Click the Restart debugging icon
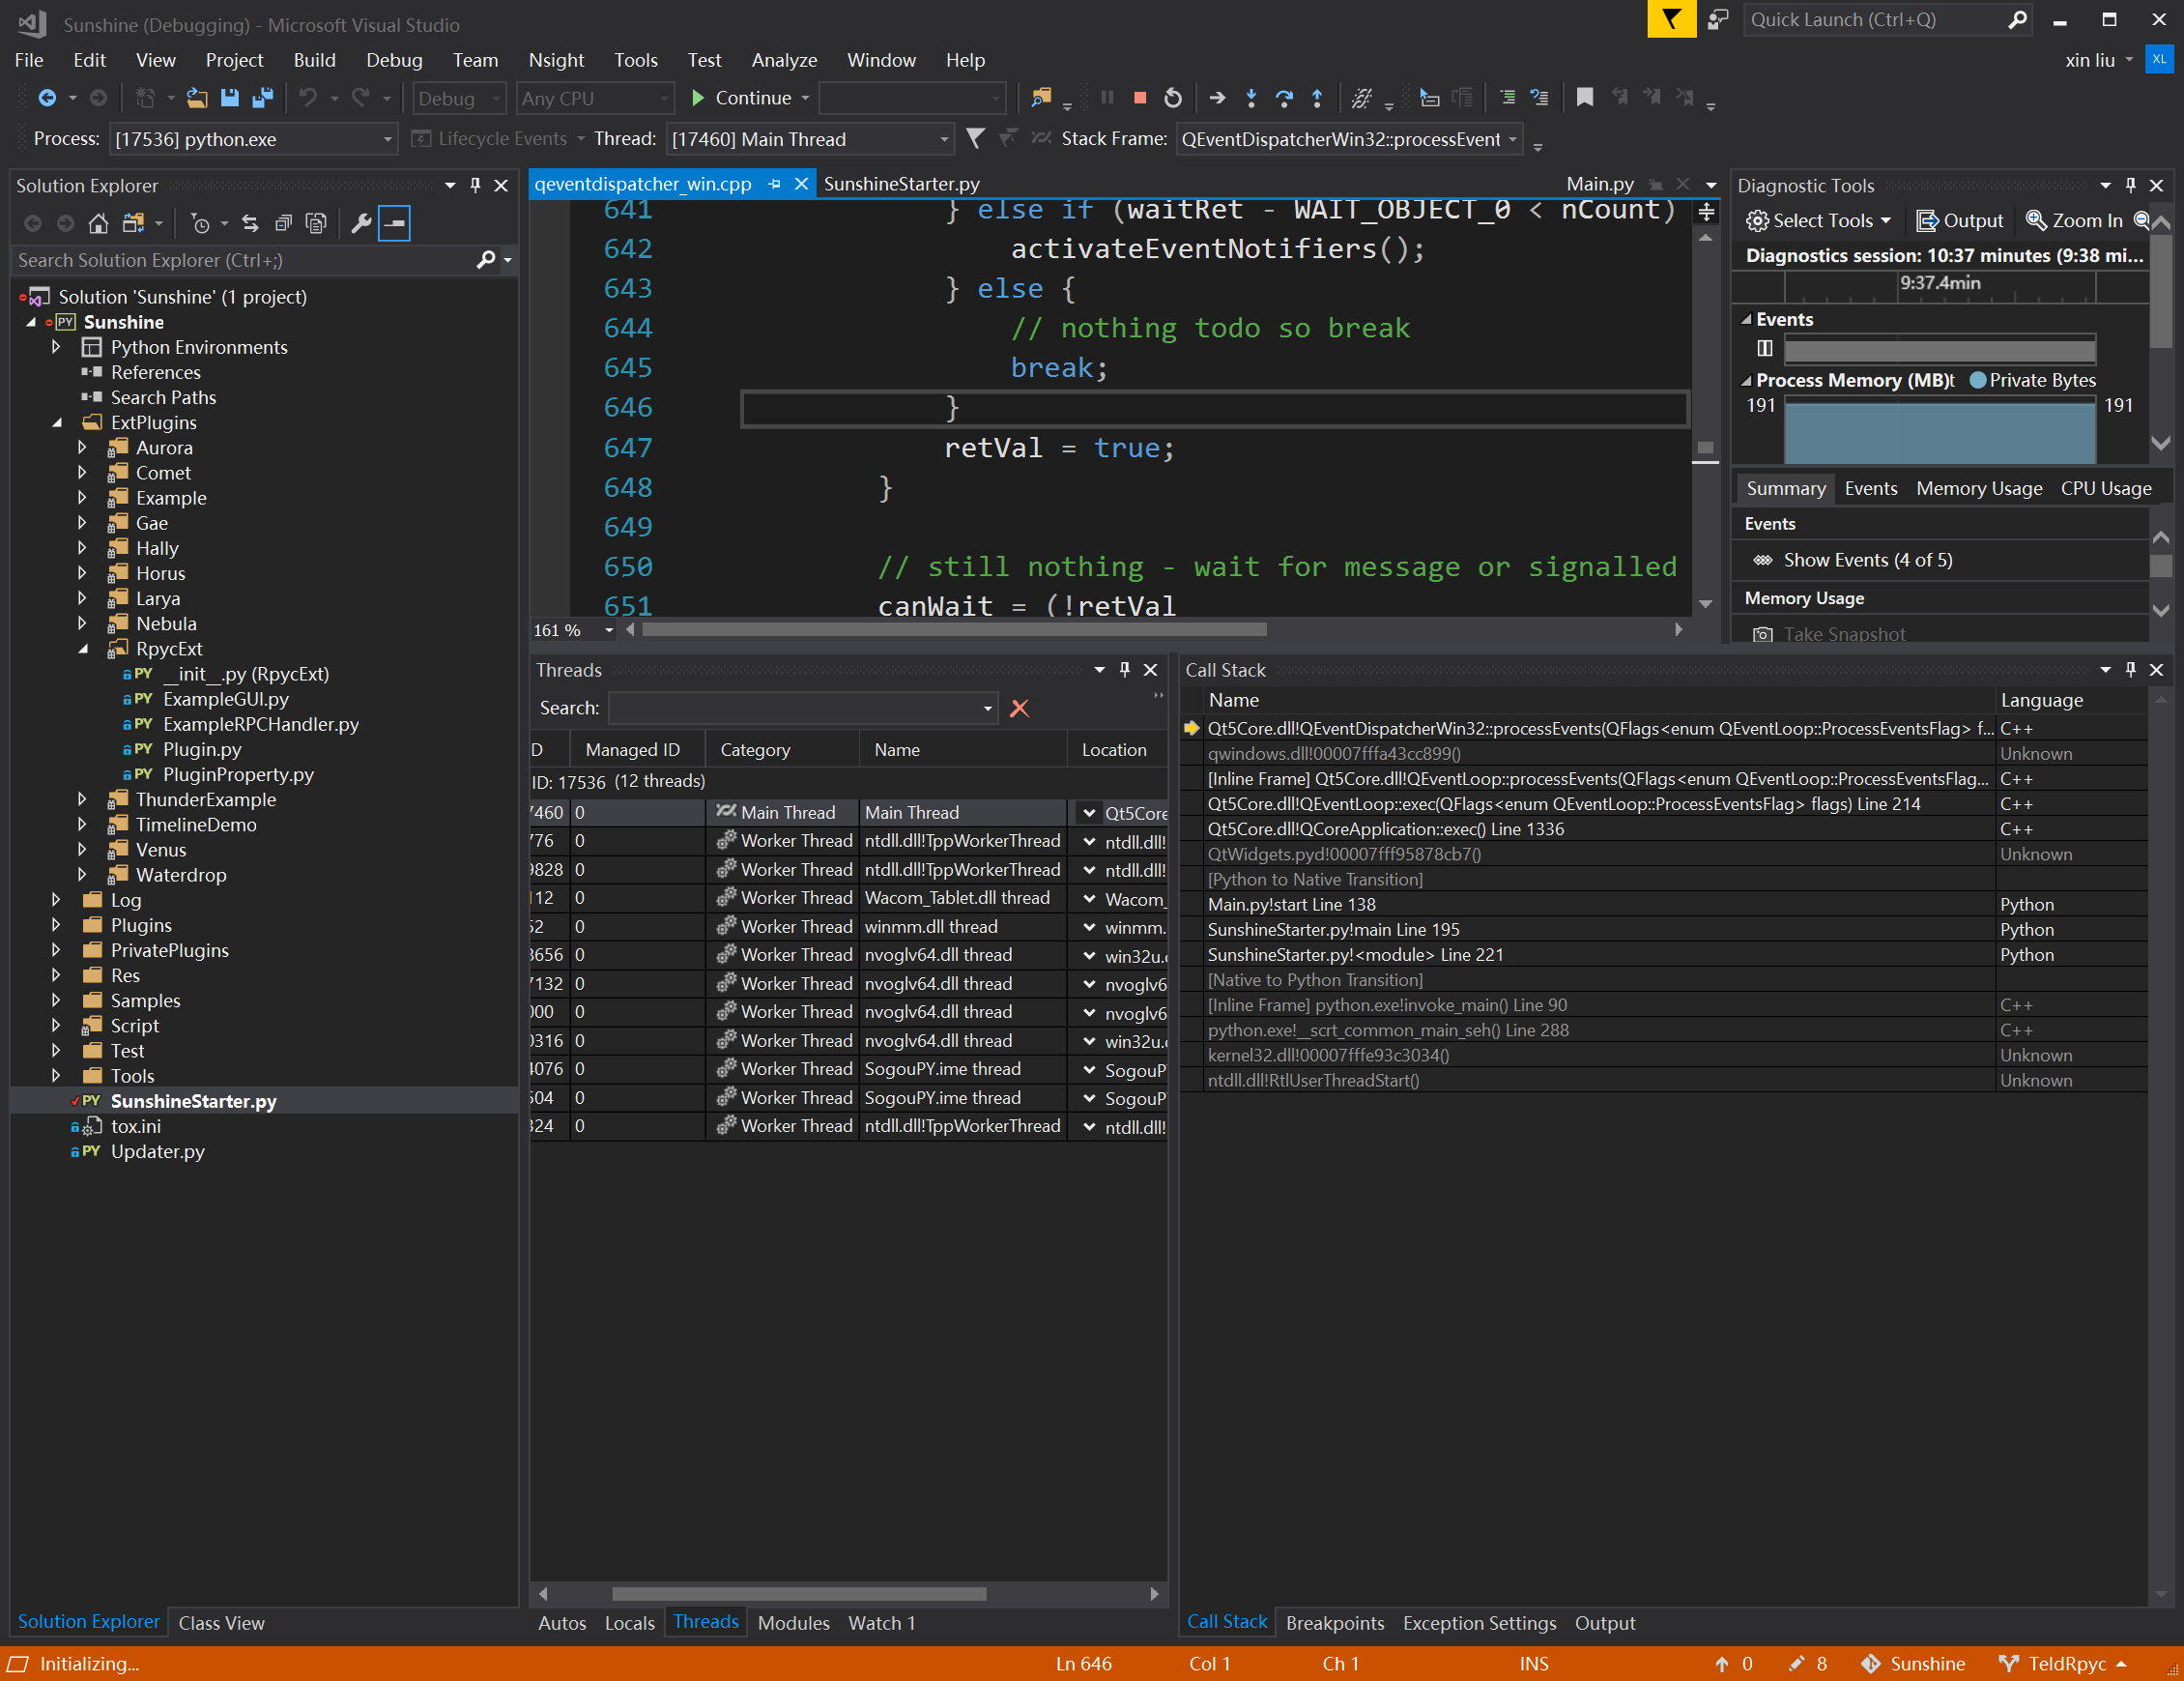The height and width of the screenshot is (1681, 2184). click(1173, 98)
